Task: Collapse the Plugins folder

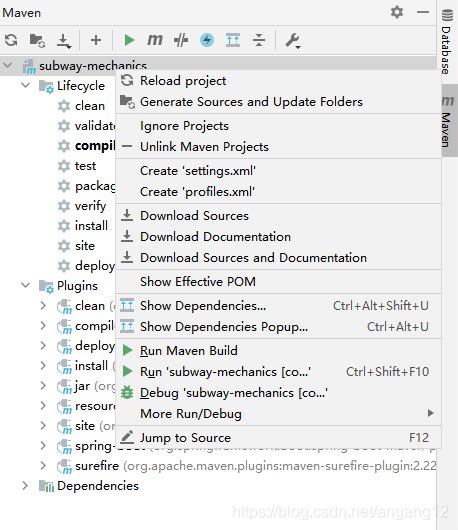Action: point(26,285)
